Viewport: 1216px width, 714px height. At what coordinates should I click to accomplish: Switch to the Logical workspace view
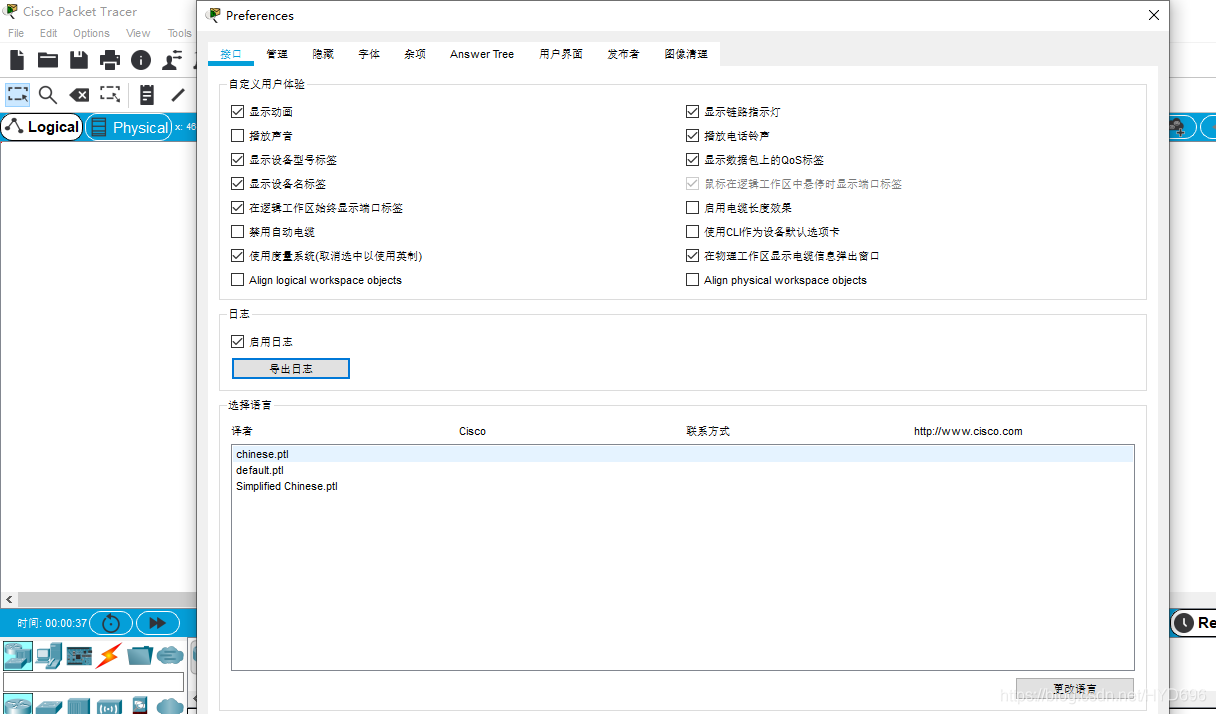point(42,127)
